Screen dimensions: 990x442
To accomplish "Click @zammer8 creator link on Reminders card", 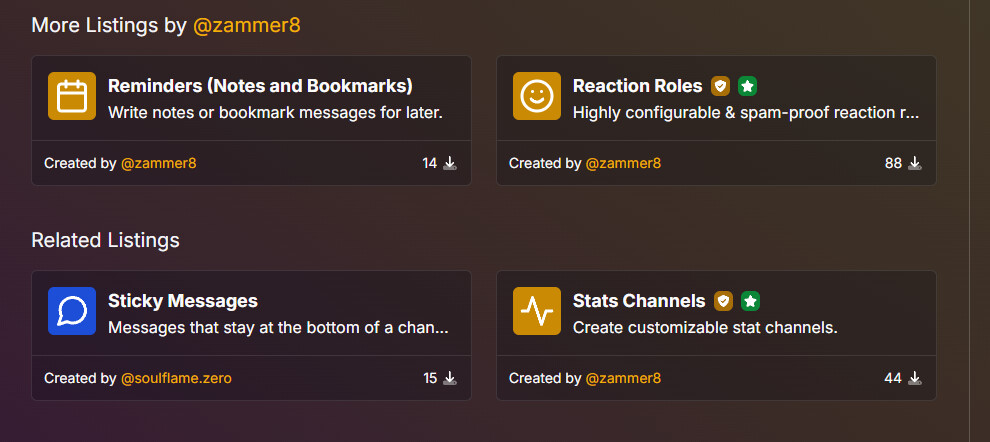I will point(158,164).
